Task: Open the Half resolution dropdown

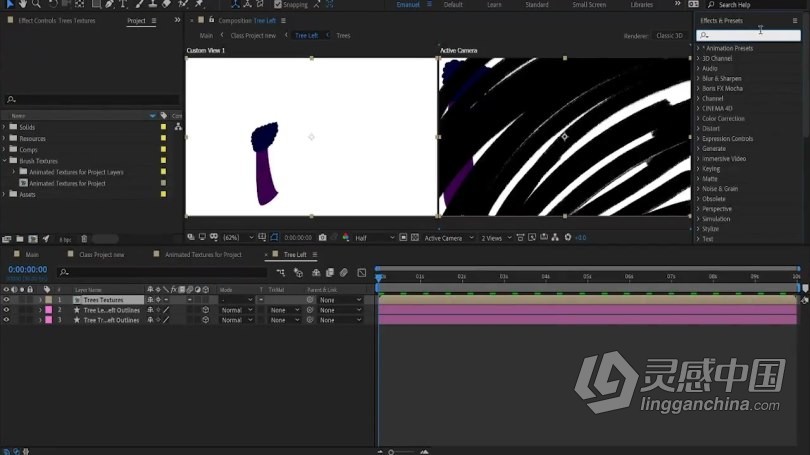Action: 375,238
